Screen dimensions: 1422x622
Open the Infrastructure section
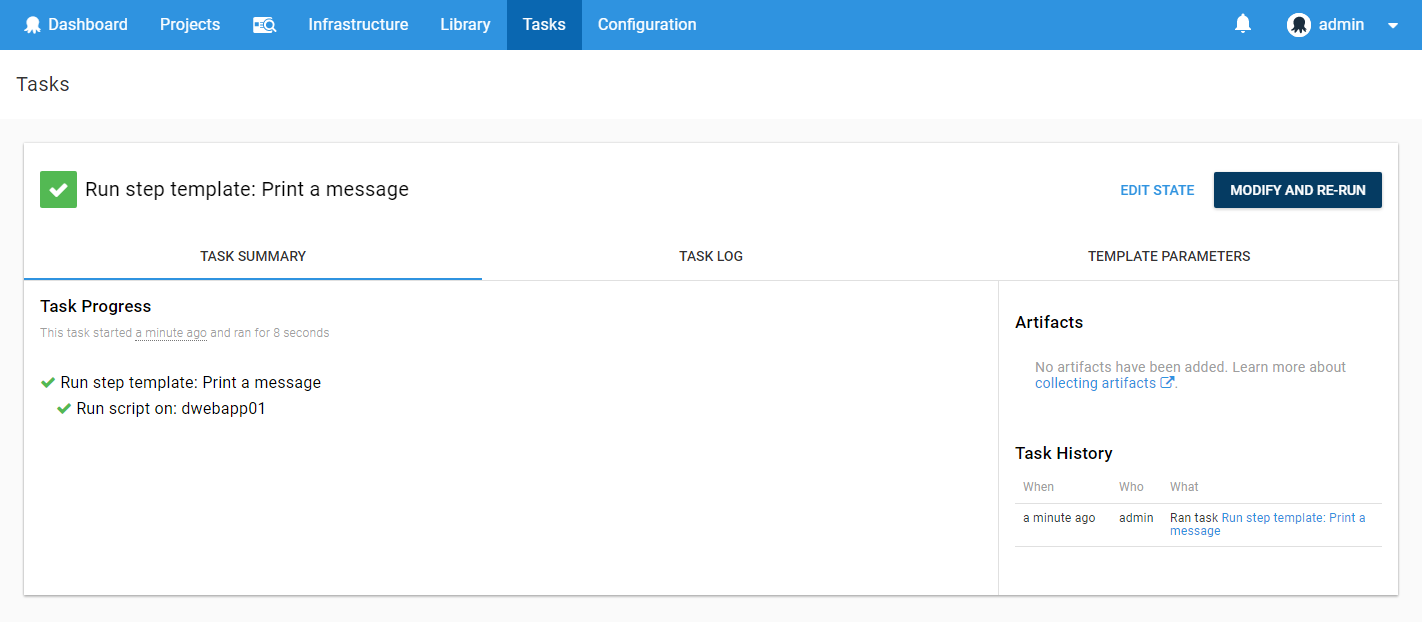[358, 24]
